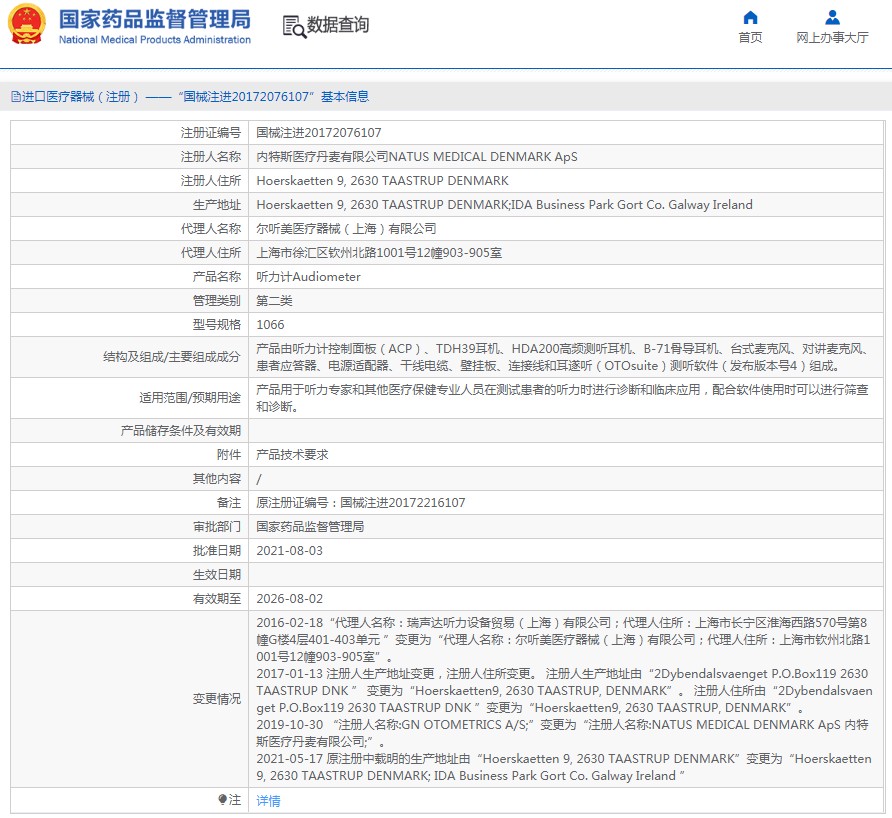Click National Medical Products Administration subtitle
The height and width of the screenshot is (818, 892).
pyautogui.click(x=155, y=40)
